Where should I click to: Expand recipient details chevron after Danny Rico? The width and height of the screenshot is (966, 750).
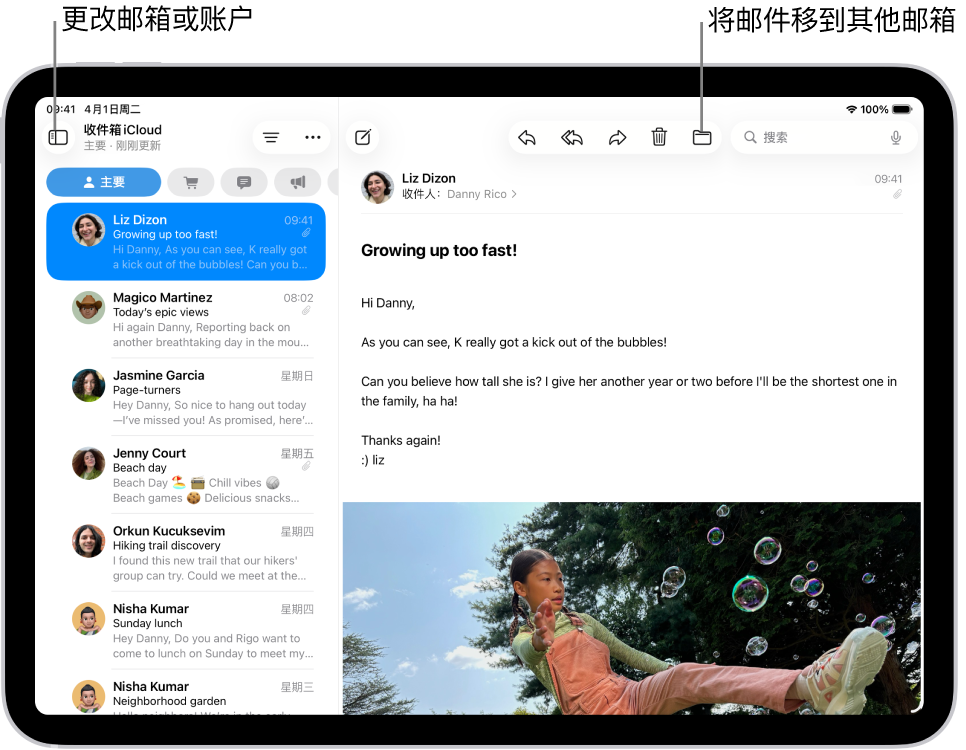click(x=514, y=194)
